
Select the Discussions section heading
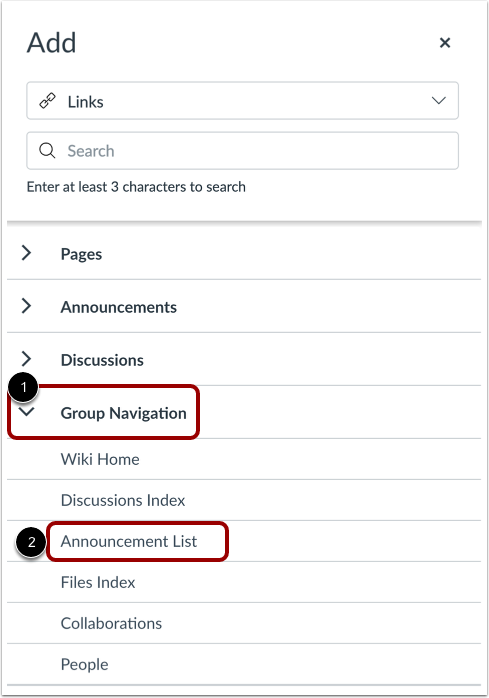(x=102, y=360)
